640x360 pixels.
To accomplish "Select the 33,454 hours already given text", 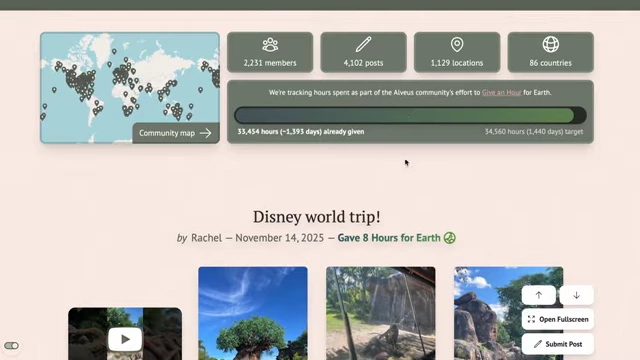I will [x=301, y=131].
